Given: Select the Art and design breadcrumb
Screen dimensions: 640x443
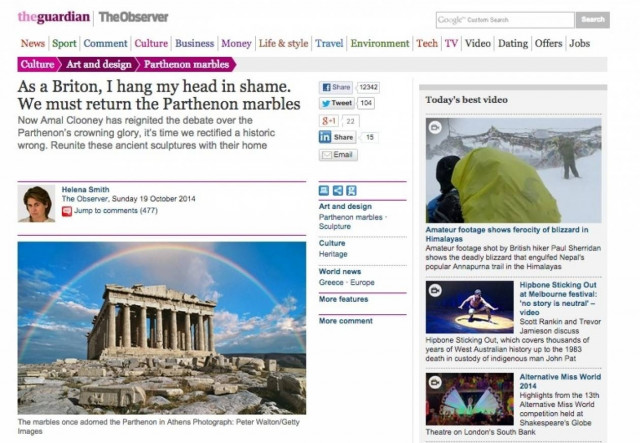Looking at the screenshot, I should (x=99, y=65).
